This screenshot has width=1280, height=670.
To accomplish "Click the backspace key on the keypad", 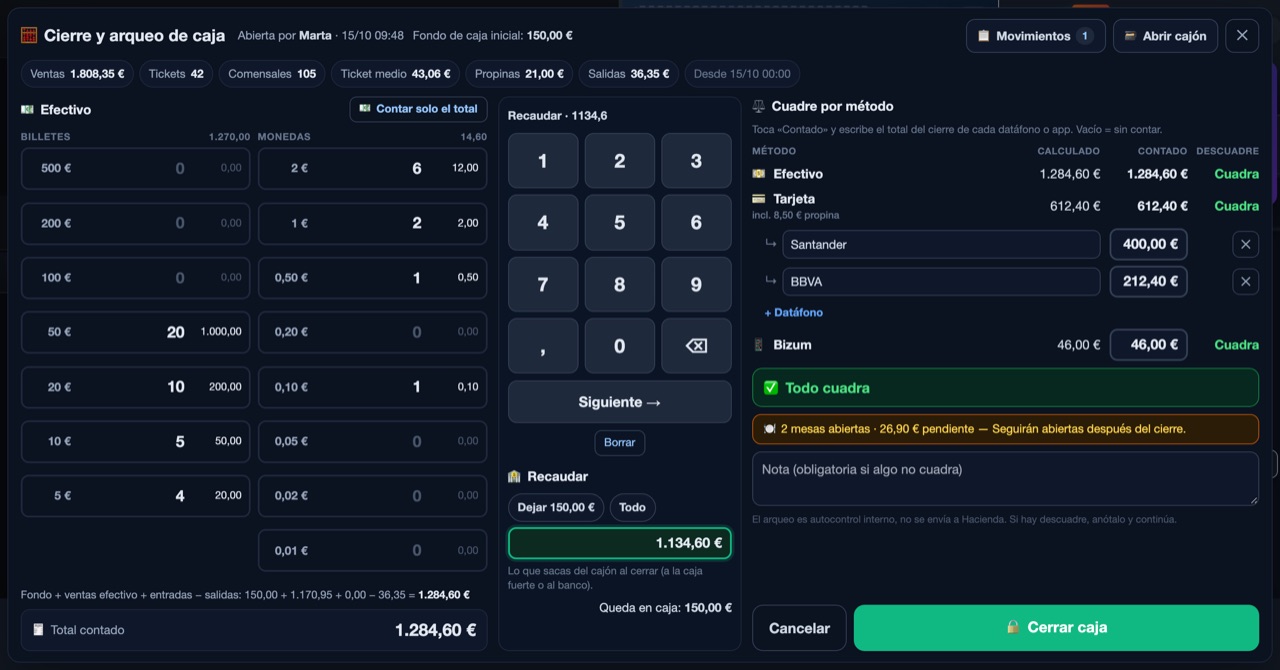I will (x=696, y=346).
